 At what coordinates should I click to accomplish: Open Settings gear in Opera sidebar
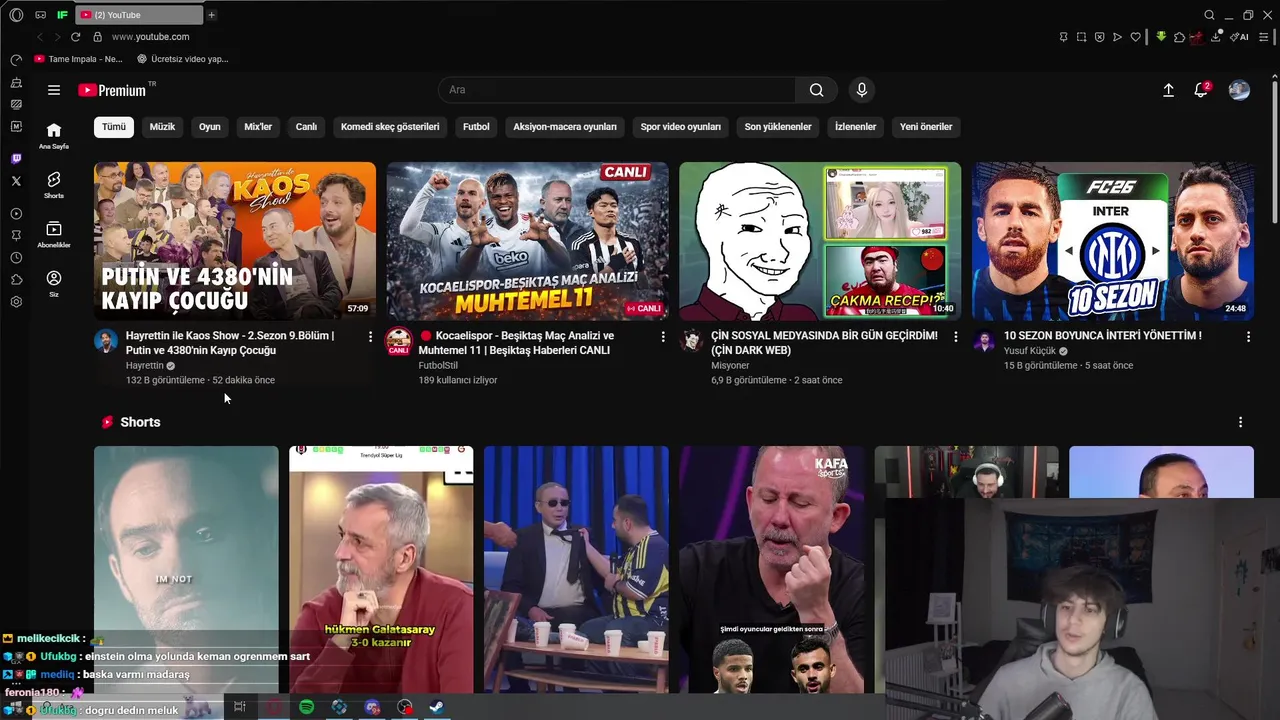pyautogui.click(x=16, y=302)
